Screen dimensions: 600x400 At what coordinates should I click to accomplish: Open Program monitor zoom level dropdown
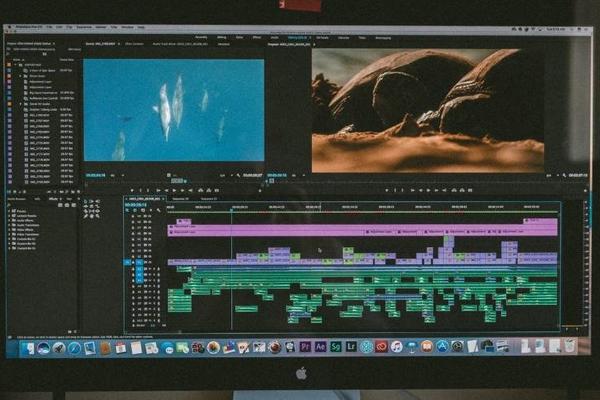297,175
